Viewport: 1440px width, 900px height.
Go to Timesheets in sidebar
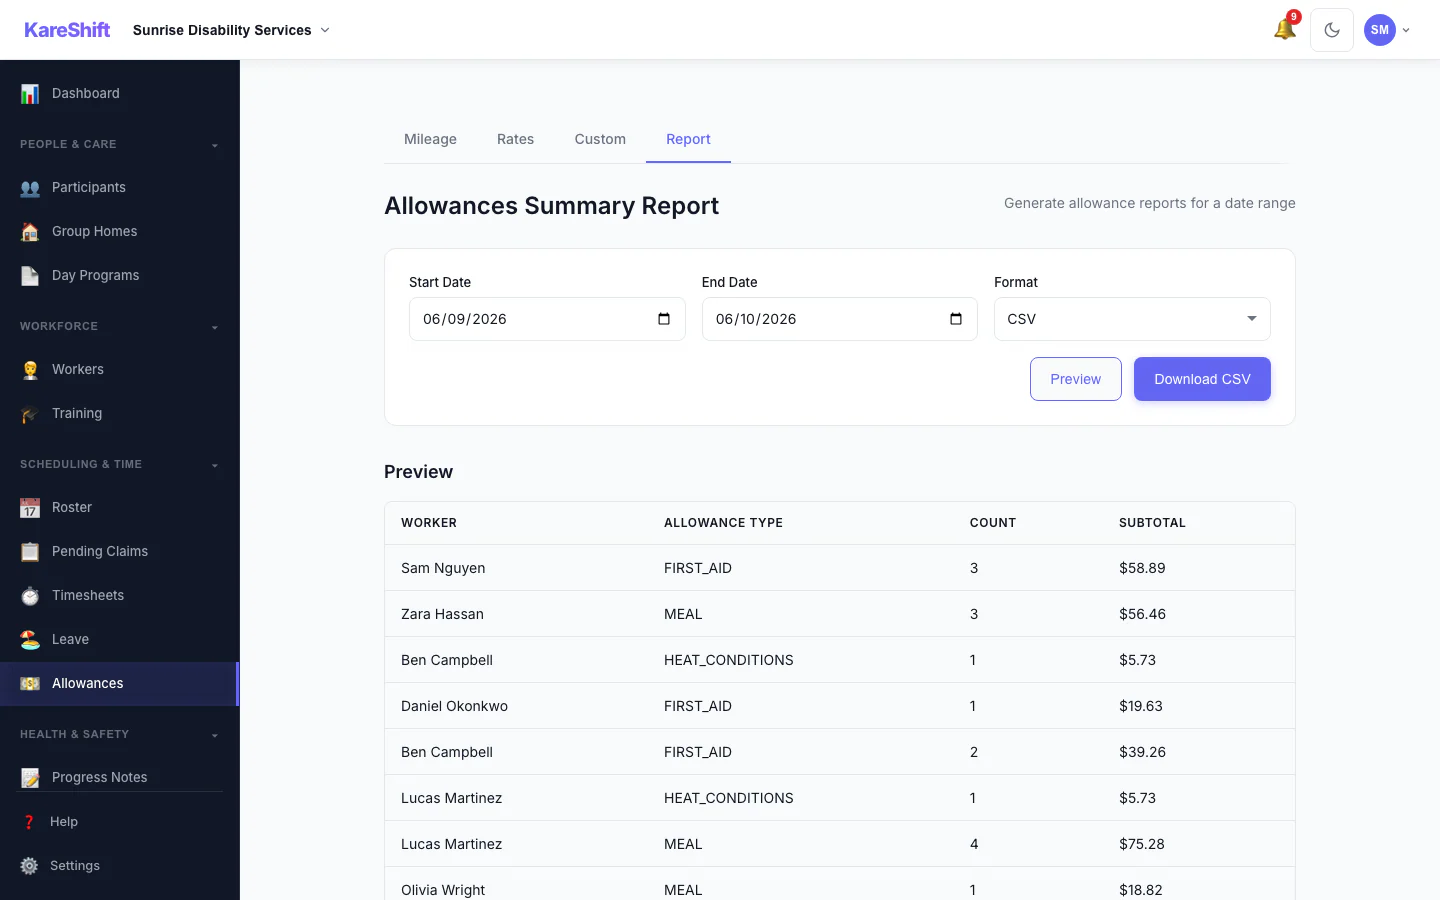pos(119,595)
